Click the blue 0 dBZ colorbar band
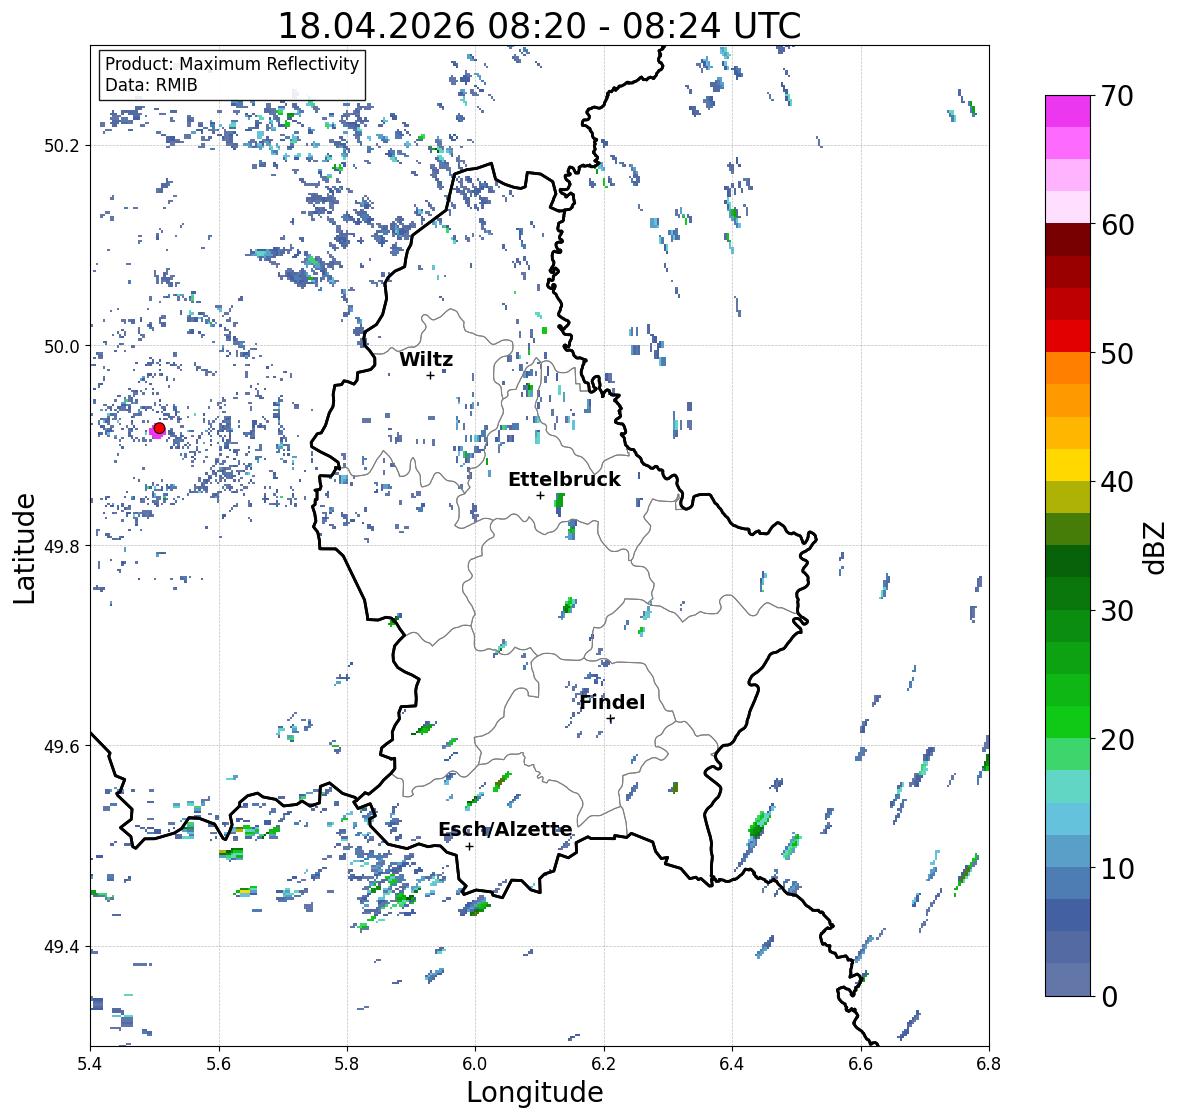 click(x=1068, y=979)
